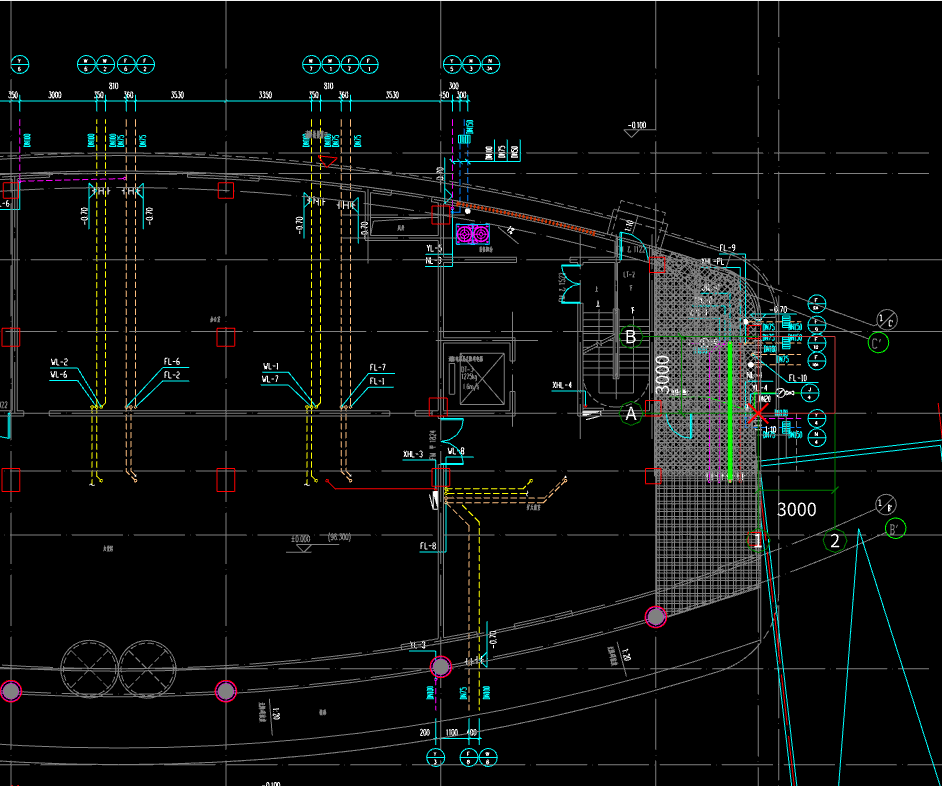Image resolution: width=942 pixels, height=786 pixels.
Task: Click the green circle axis marker B'
Action: 895,529
